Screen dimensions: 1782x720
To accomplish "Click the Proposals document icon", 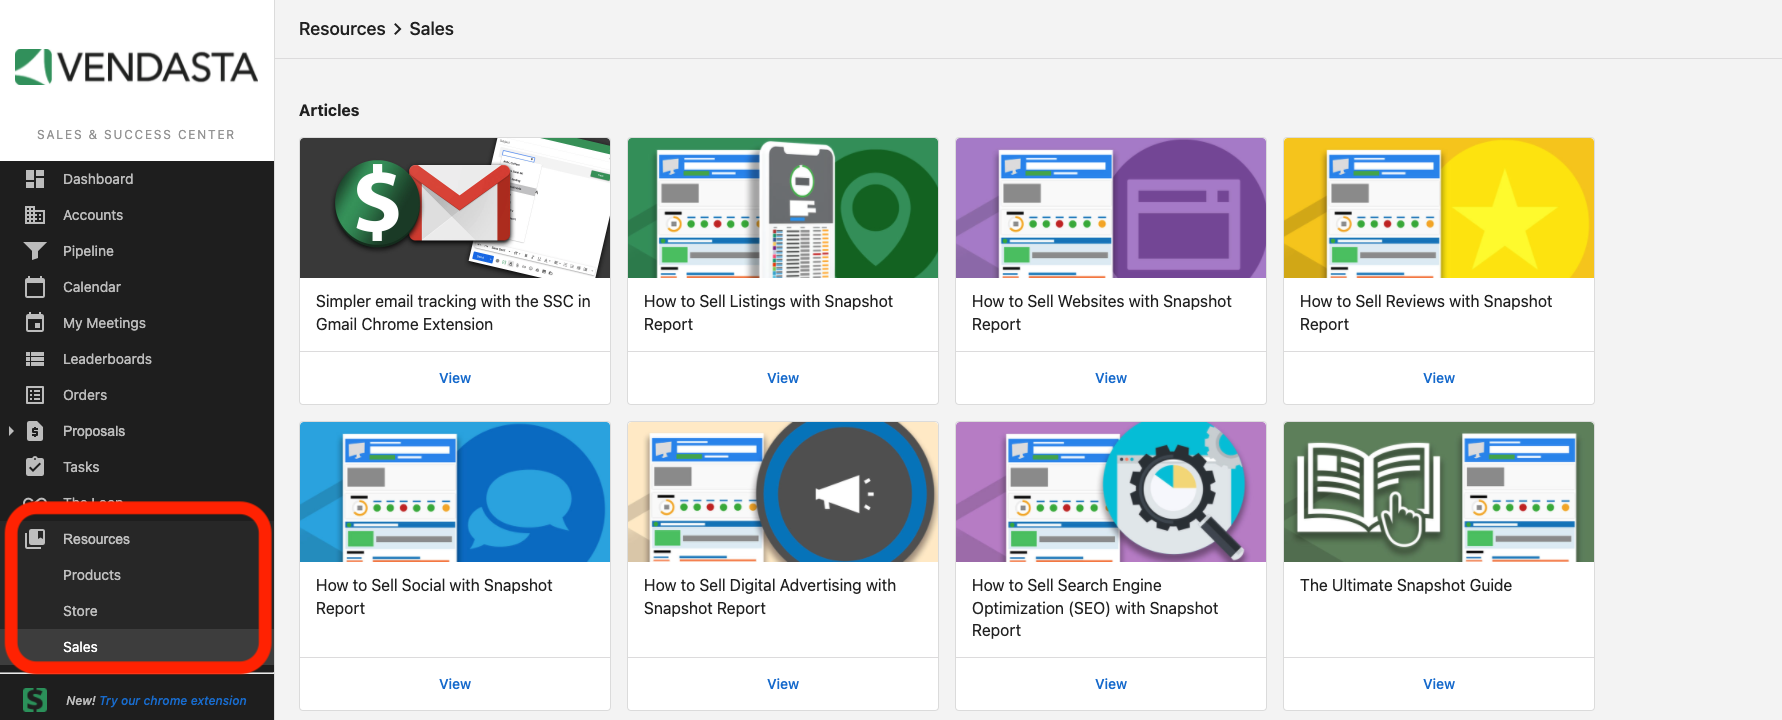I will [35, 431].
